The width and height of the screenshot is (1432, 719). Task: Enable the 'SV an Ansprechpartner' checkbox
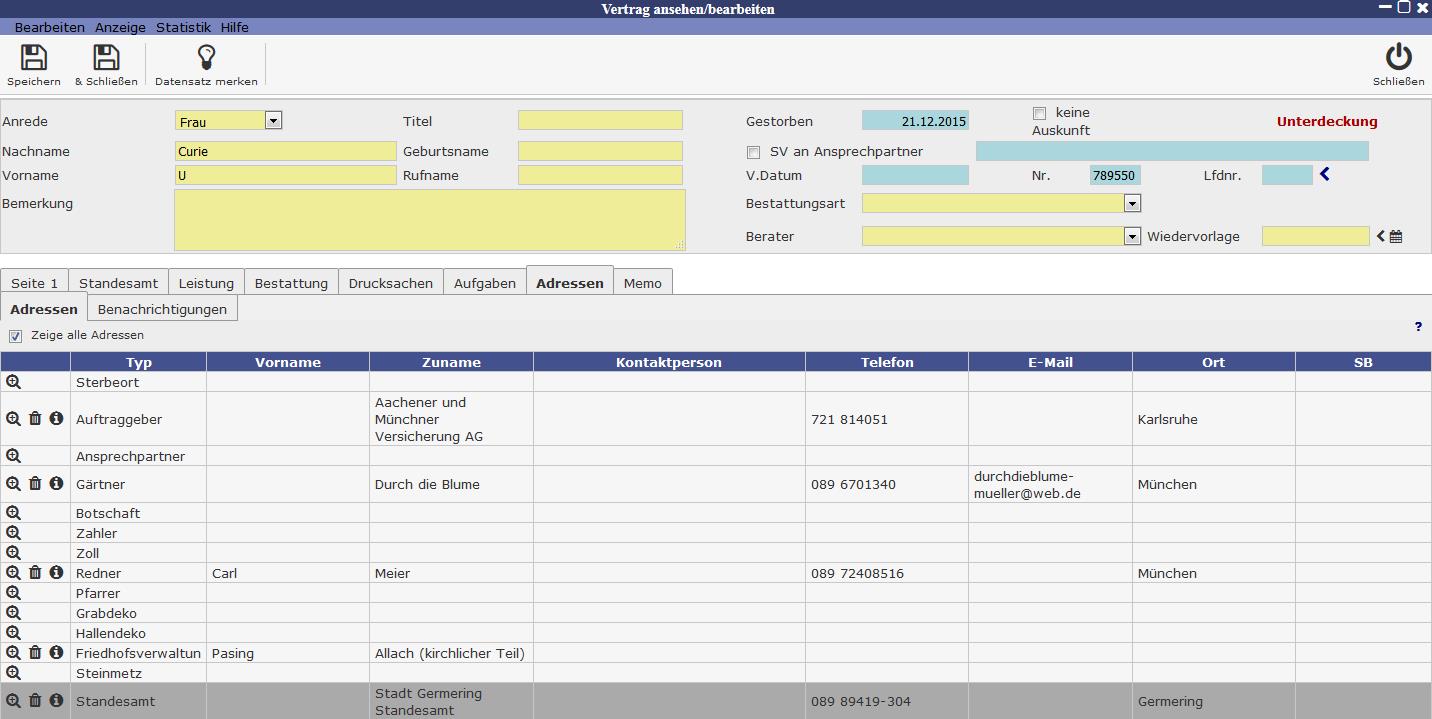754,152
